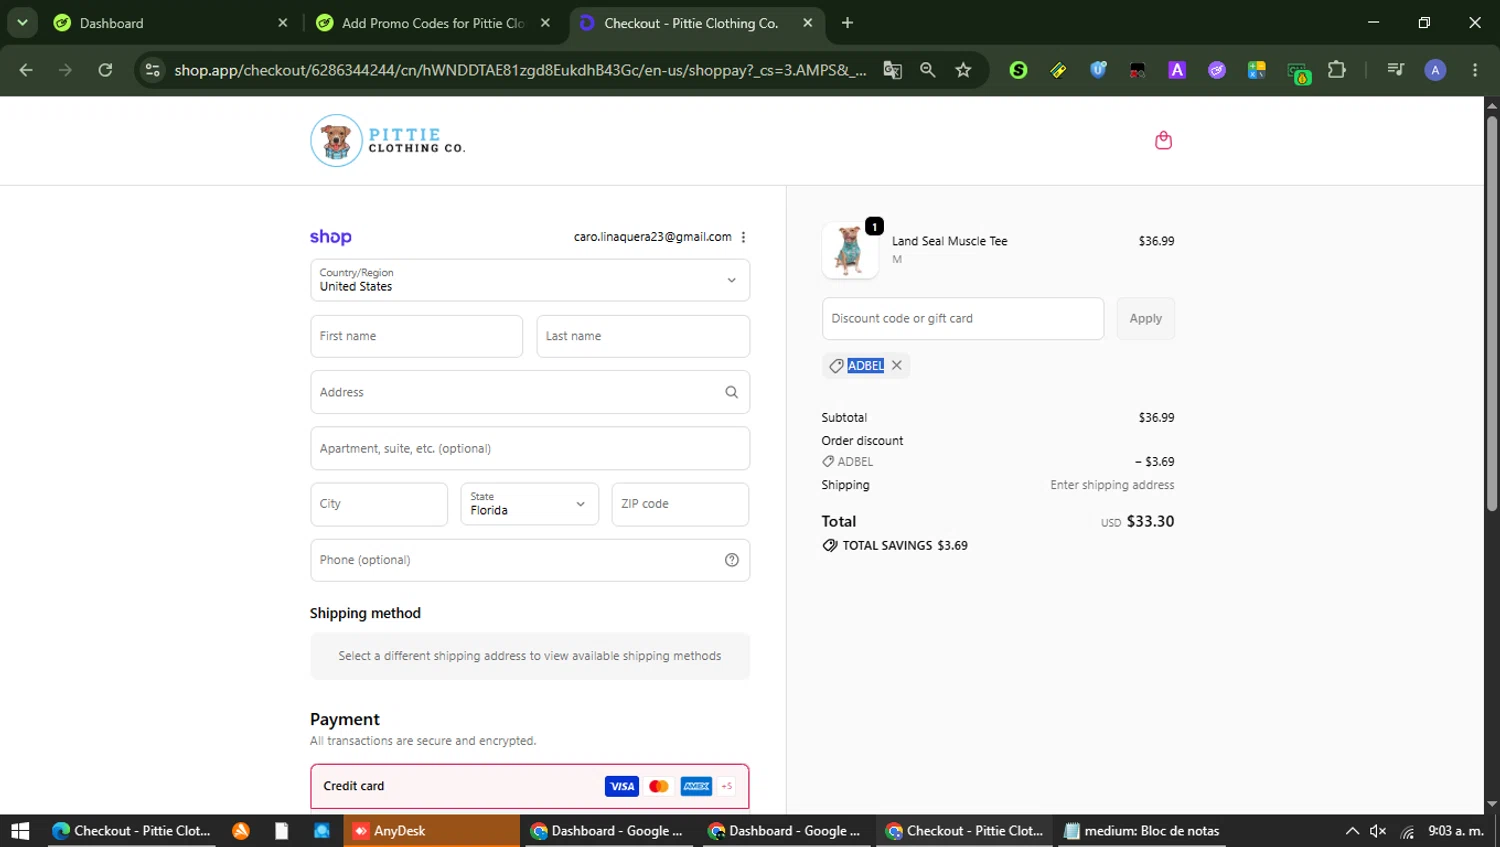Click the ADBEL discount tag text
Screen dimensions: 1500x847
(x=866, y=366)
